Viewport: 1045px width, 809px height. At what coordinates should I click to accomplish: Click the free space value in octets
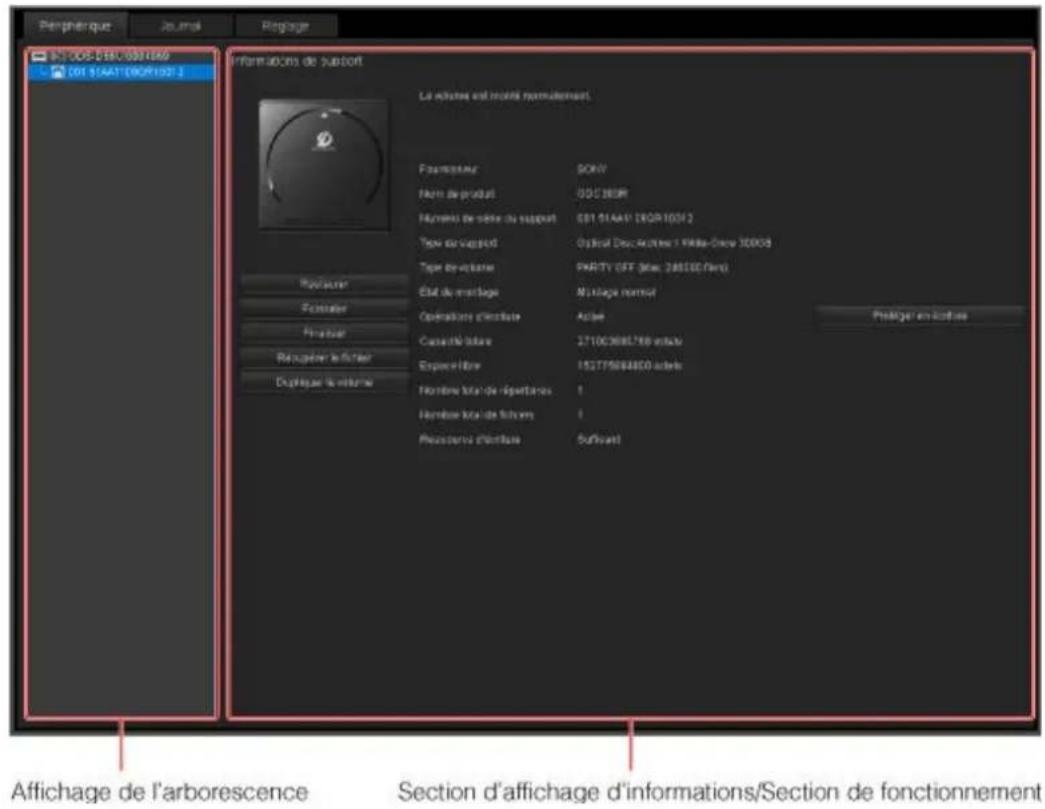coord(629,367)
